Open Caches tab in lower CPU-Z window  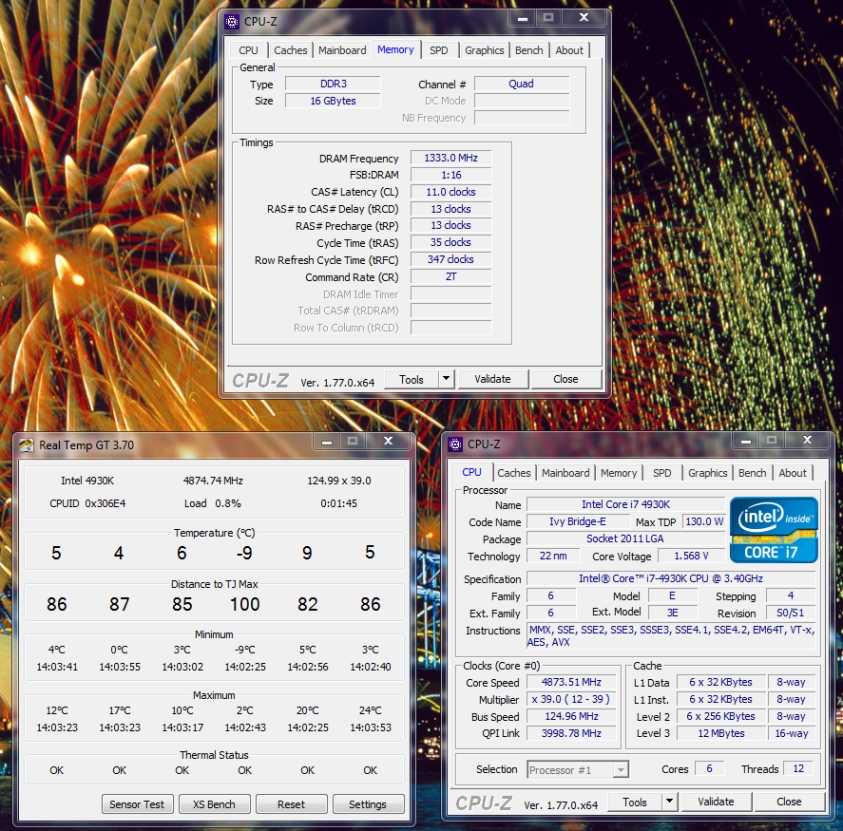pyautogui.click(x=514, y=473)
